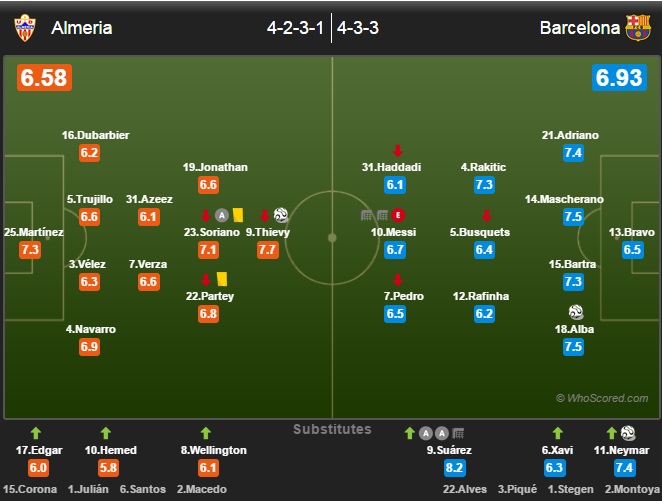Select player 14.Mascherano
The width and height of the screenshot is (662, 501).
click(564, 199)
